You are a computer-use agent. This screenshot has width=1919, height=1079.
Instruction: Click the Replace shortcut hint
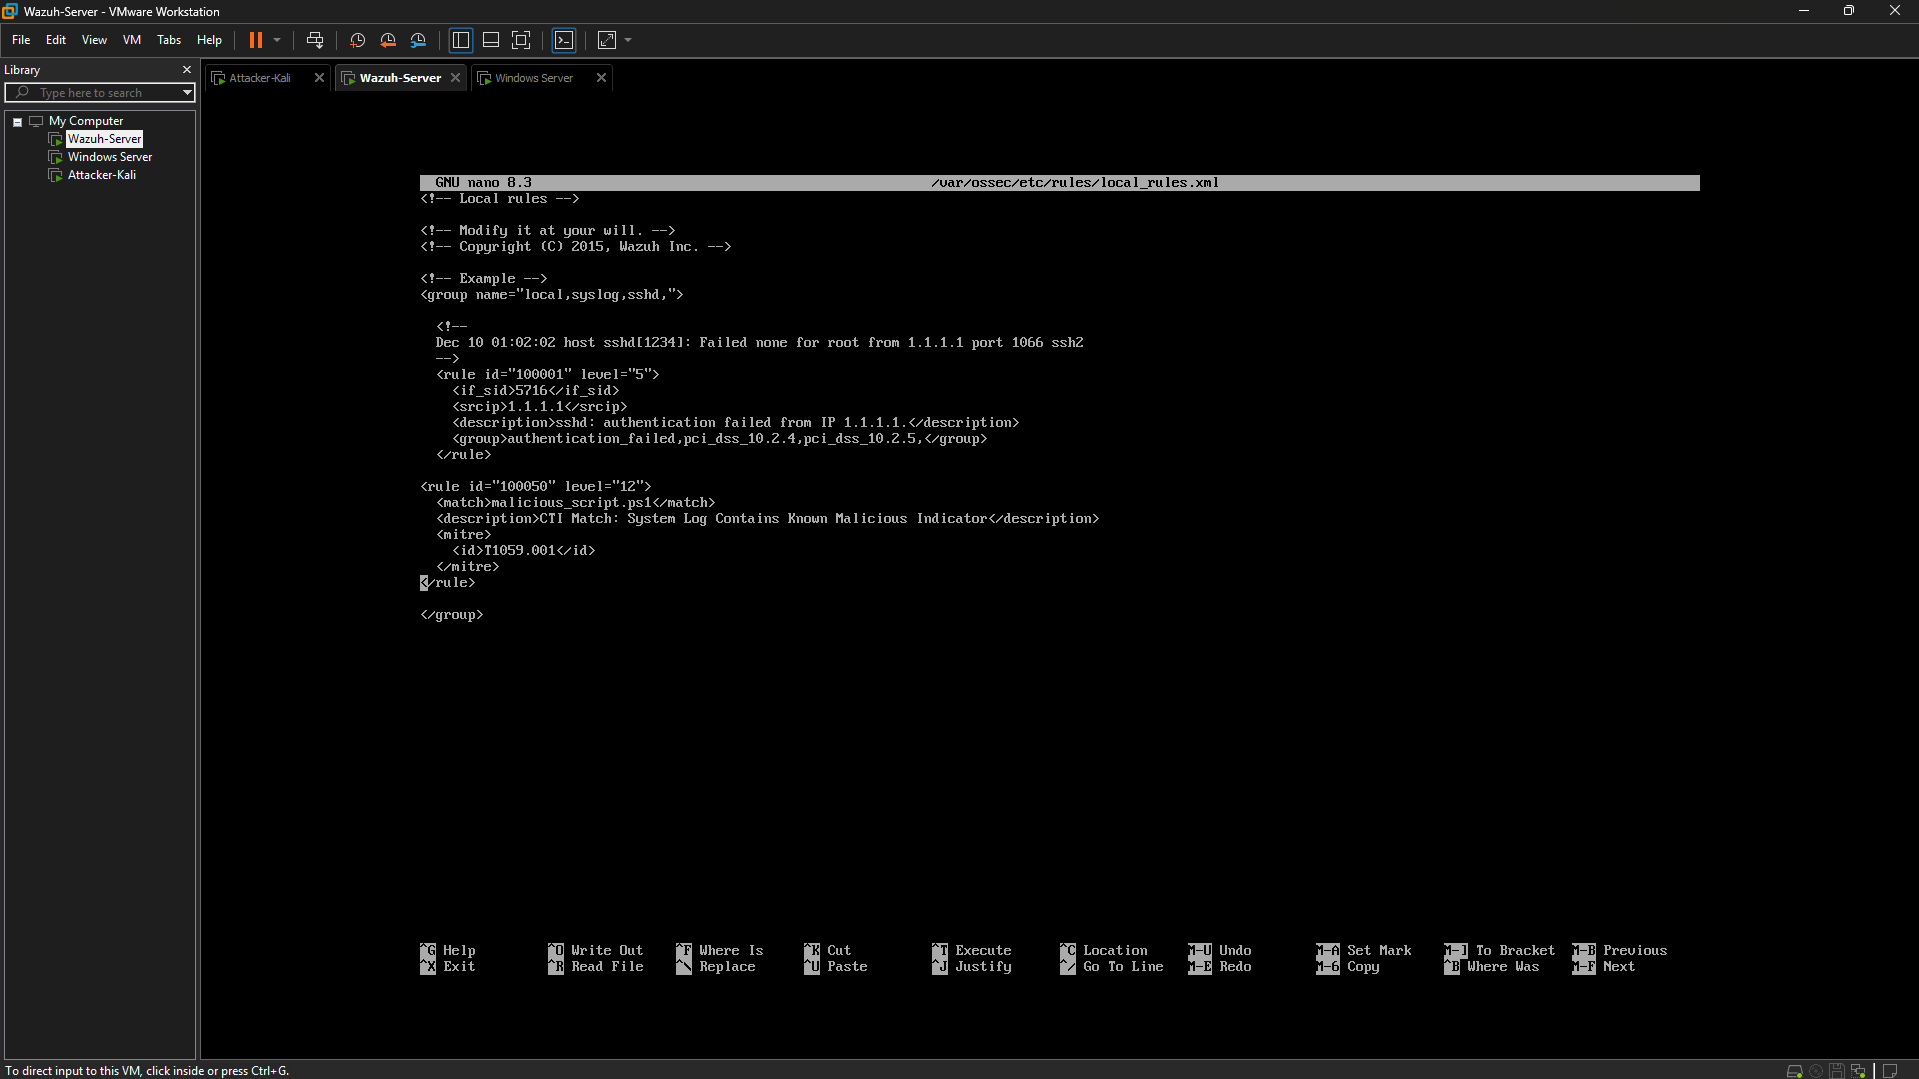point(716,967)
